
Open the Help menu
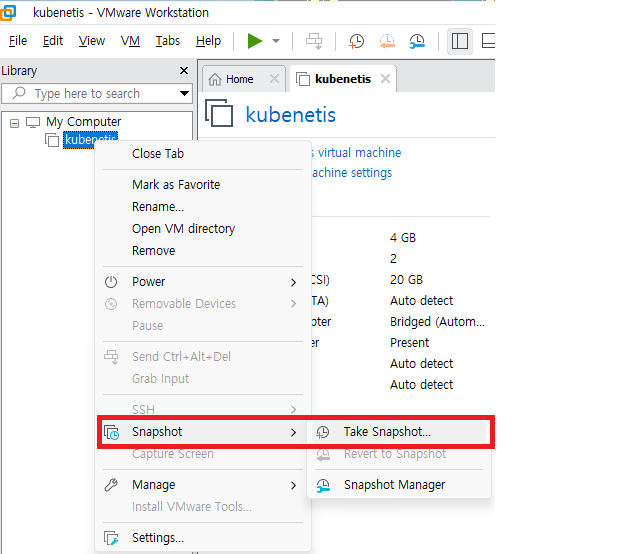click(208, 41)
